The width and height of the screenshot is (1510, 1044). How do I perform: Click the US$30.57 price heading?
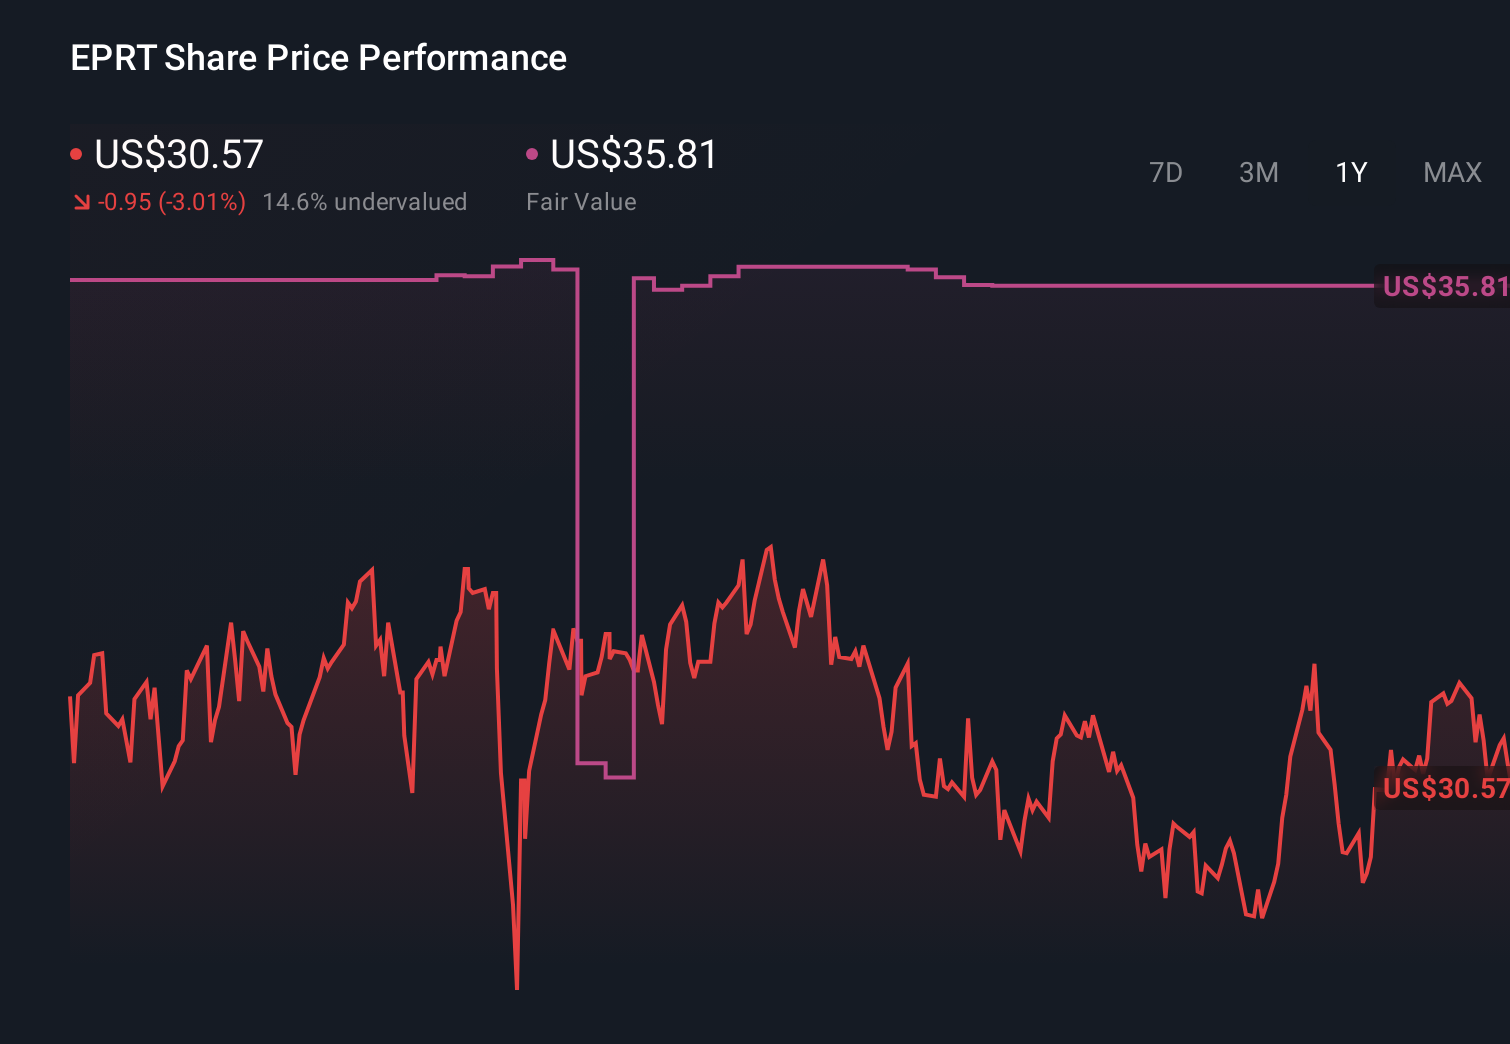click(178, 155)
